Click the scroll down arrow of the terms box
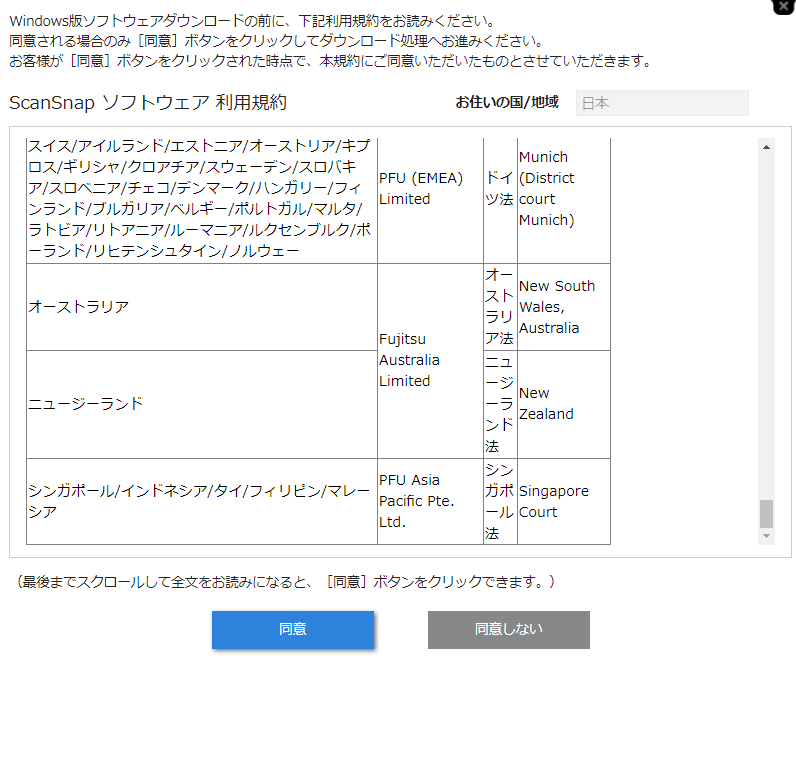Viewport: 796px width, 776px height. point(767,536)
